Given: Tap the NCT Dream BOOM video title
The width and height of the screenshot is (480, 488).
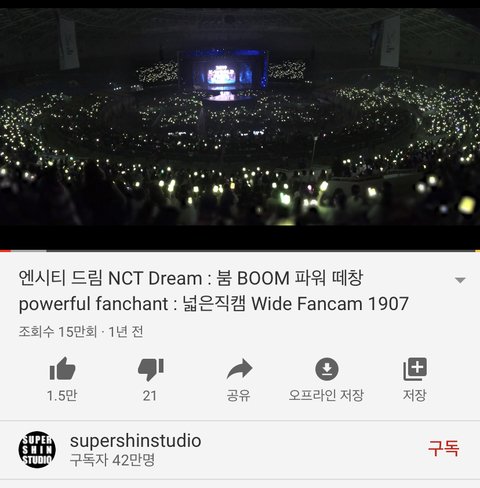Looking at the screenshot, I should tap(213, 291).
